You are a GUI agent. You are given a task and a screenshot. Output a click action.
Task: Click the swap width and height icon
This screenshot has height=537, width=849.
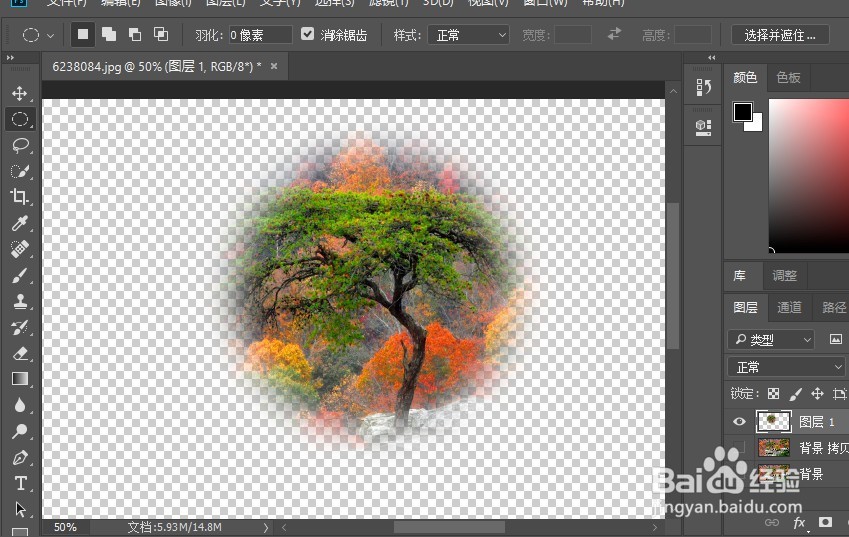point(614,34)
